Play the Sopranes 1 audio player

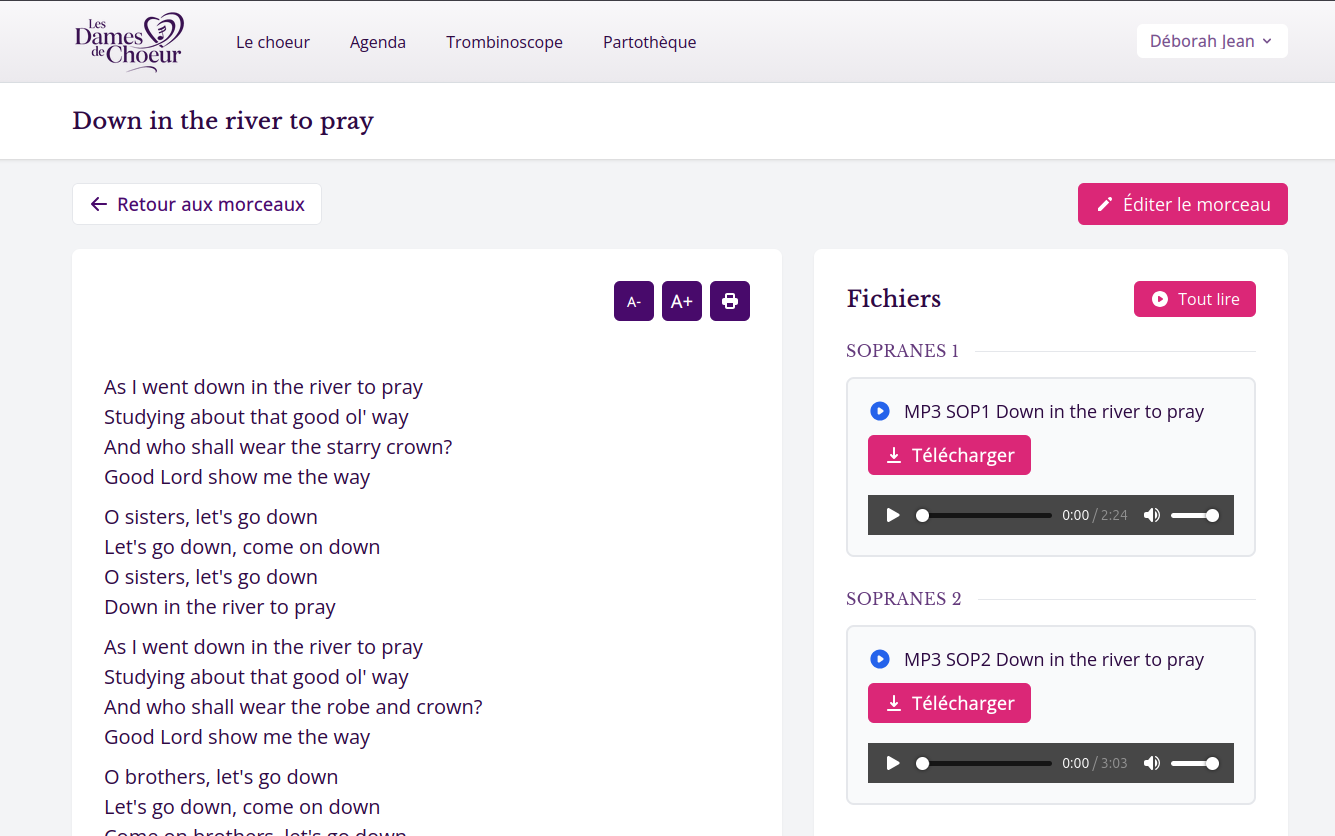893,515
